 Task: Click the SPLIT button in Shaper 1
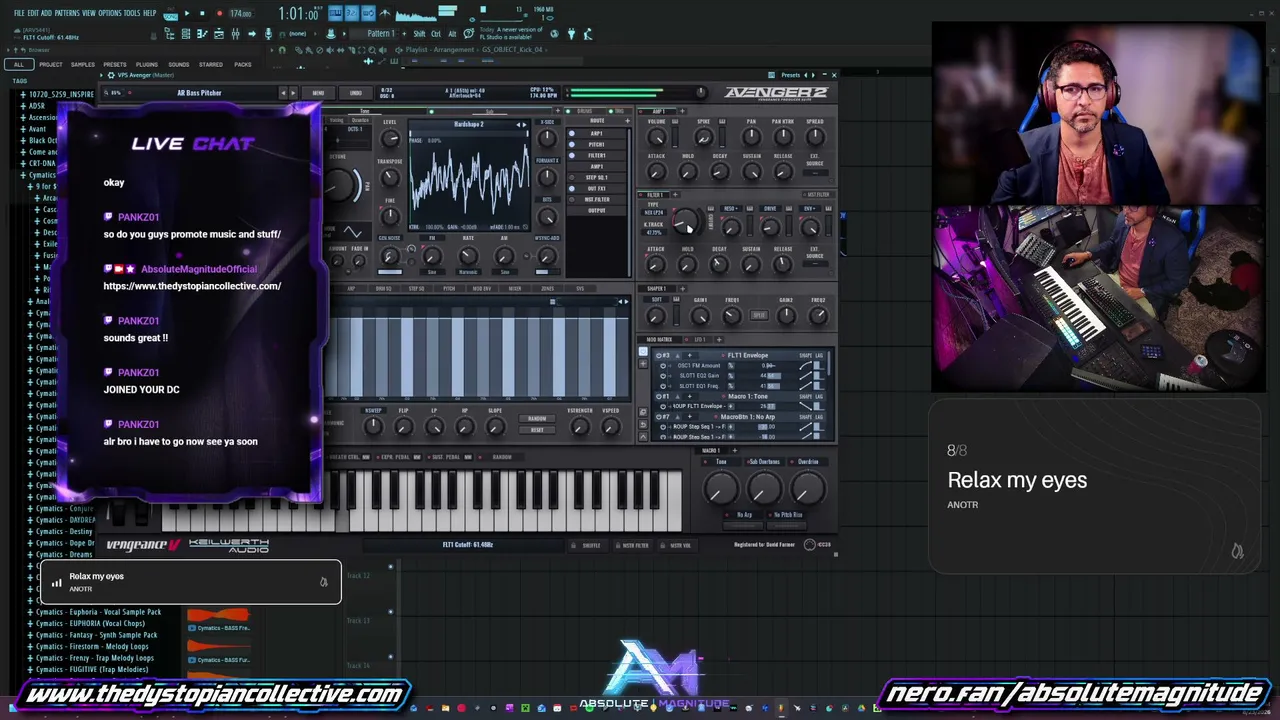[x=759, y=315]
